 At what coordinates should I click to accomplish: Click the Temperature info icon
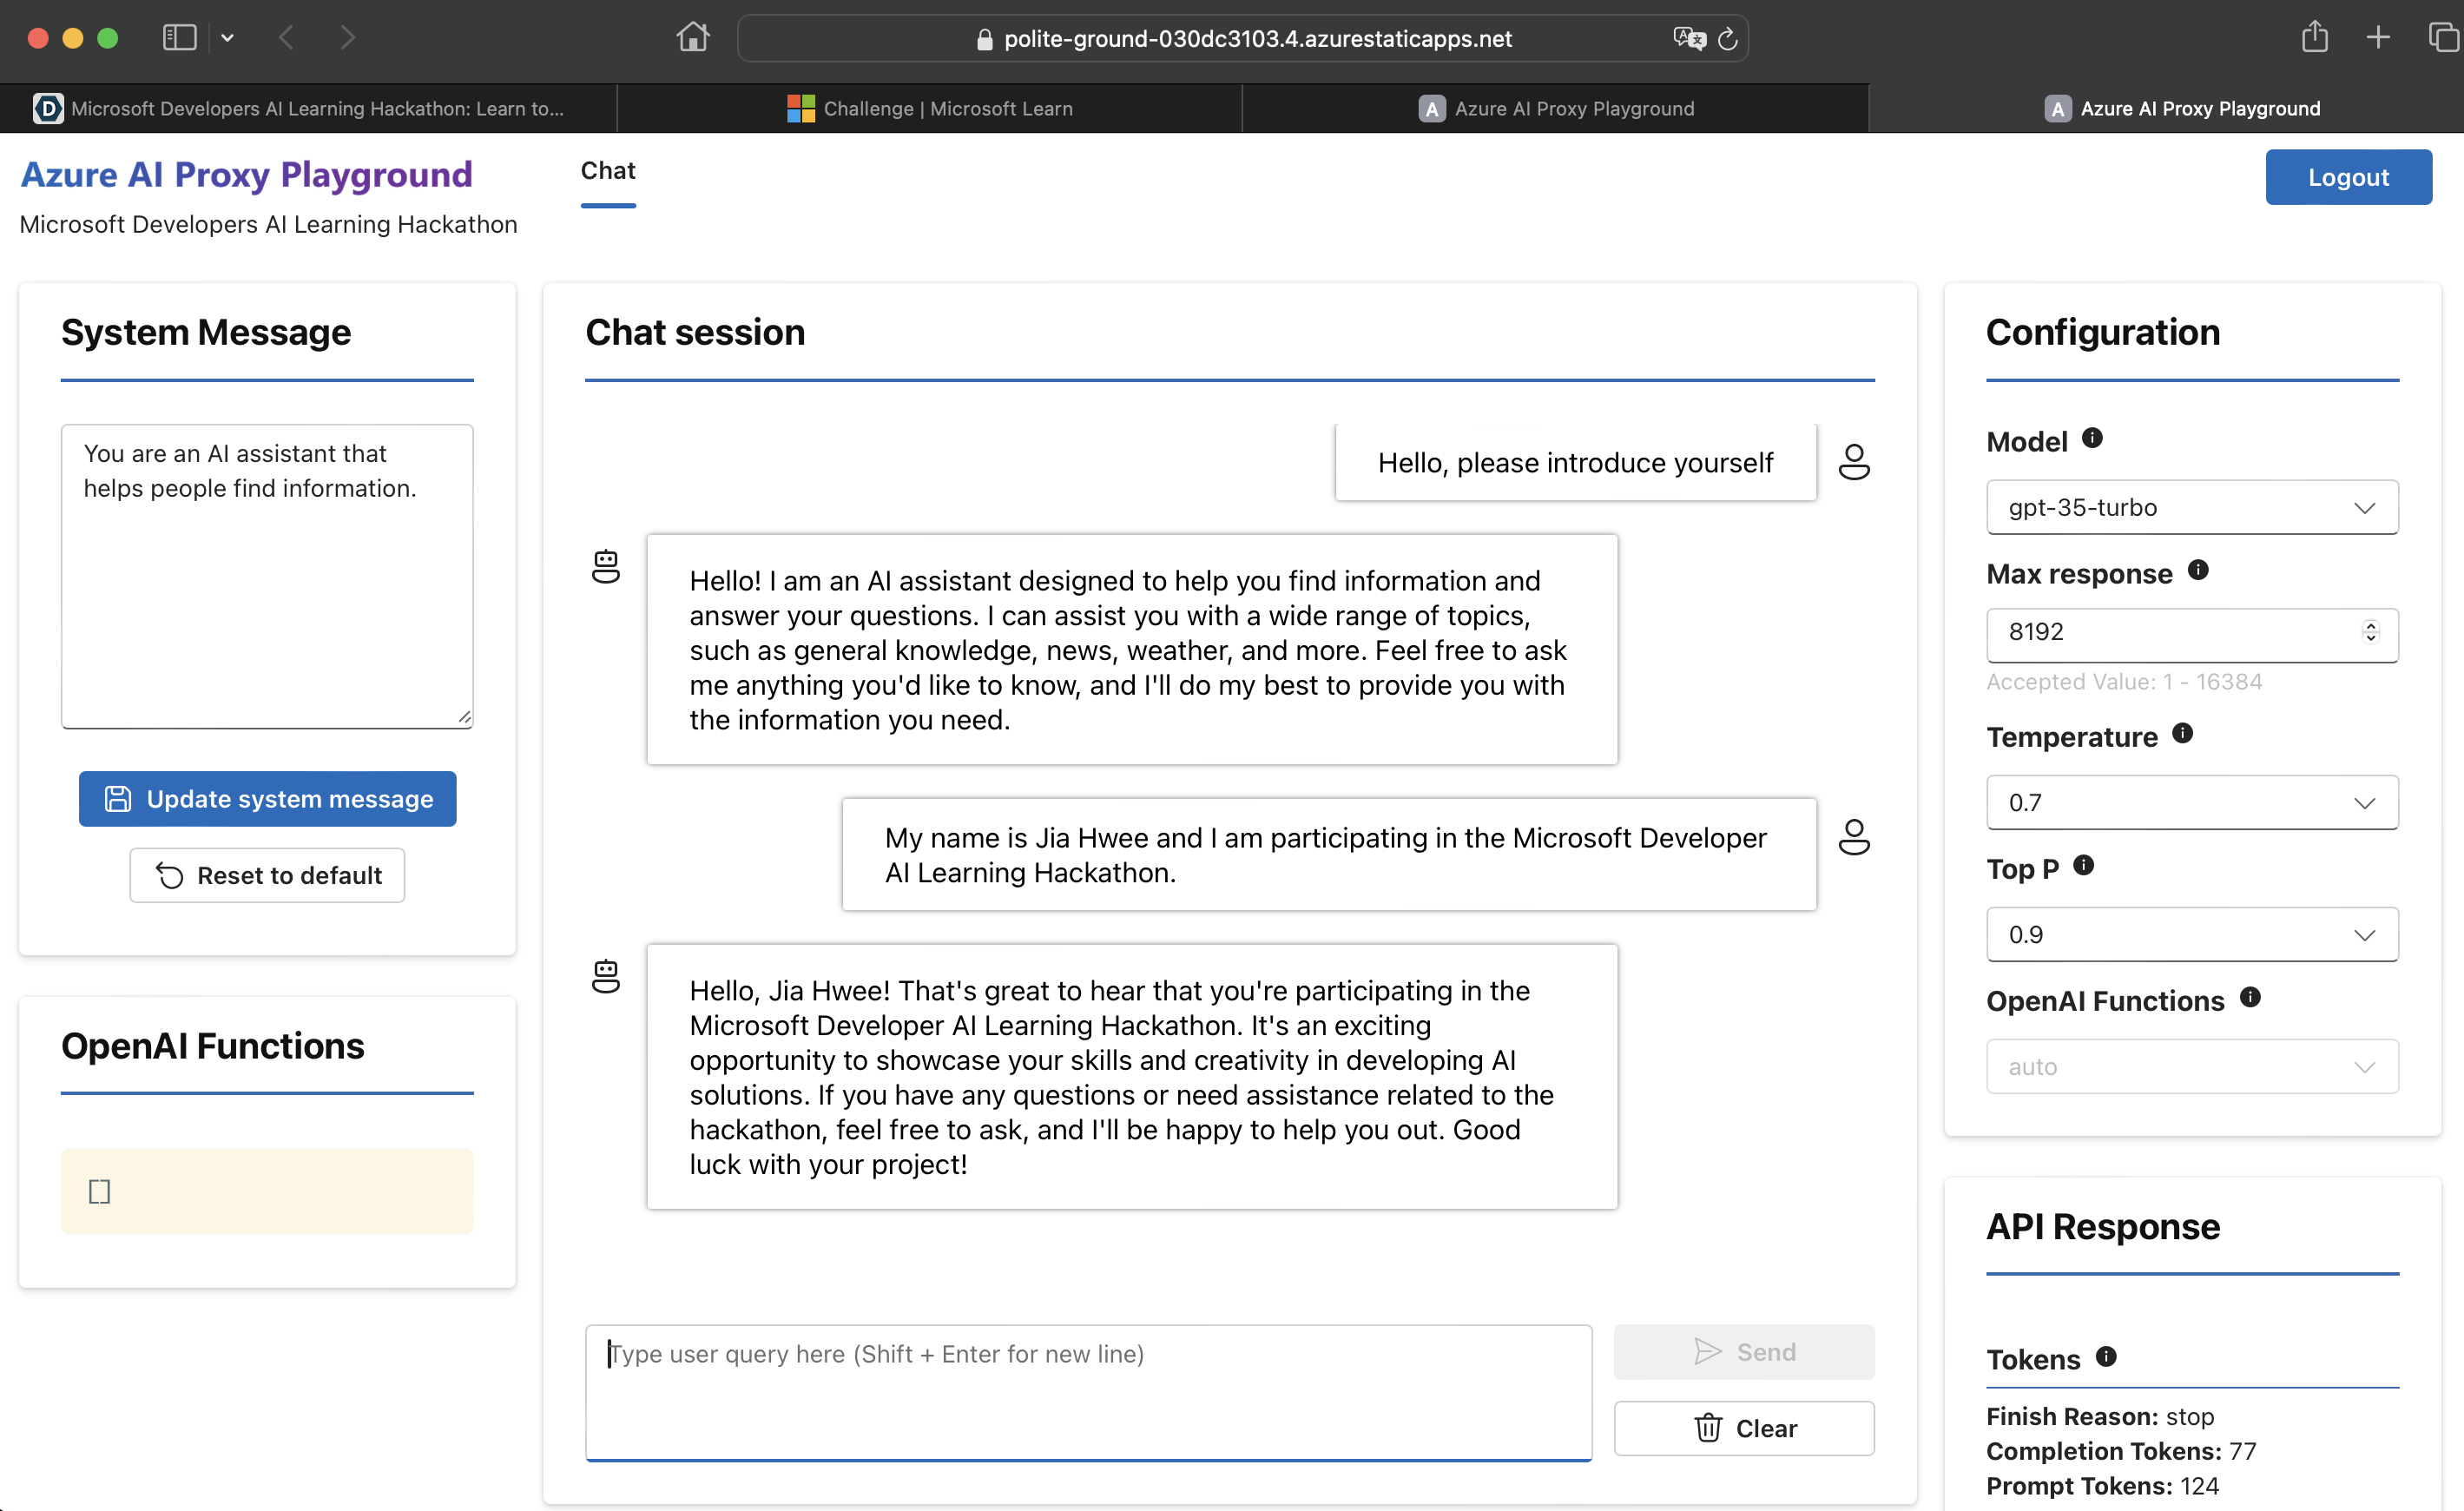pos(2182,733)
